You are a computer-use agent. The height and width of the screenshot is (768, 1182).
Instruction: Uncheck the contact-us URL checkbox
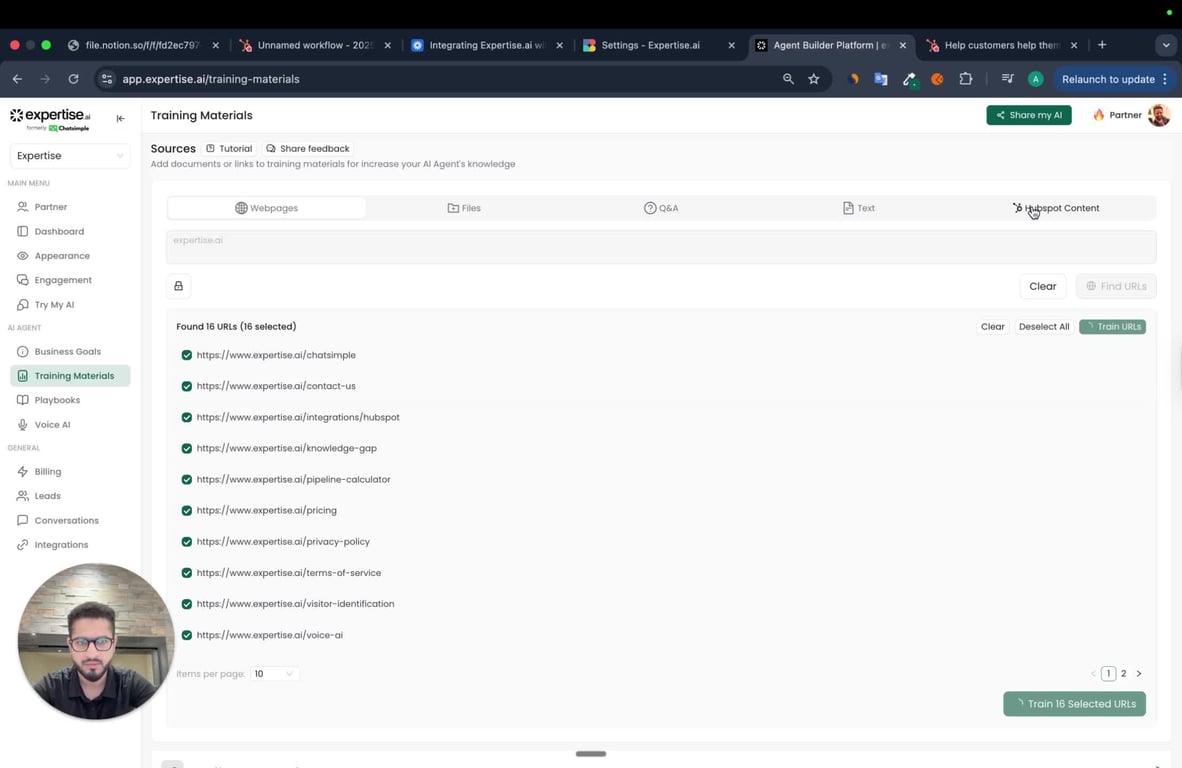(x=186, y=386)
